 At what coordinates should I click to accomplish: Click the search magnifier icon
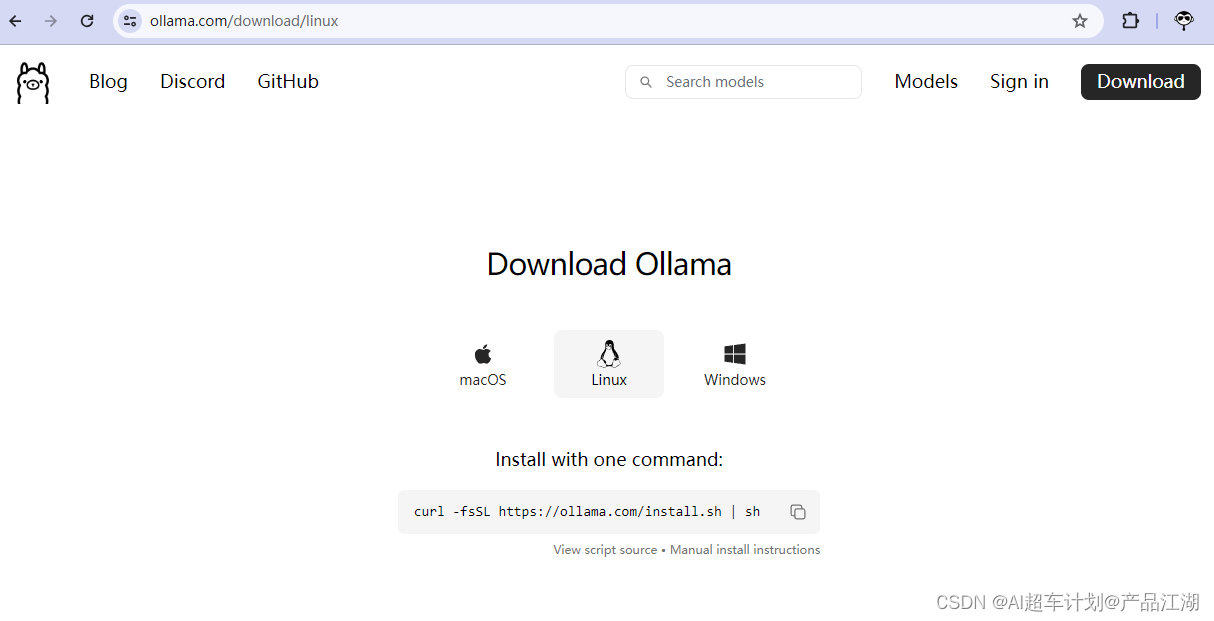tap(646, 82)
